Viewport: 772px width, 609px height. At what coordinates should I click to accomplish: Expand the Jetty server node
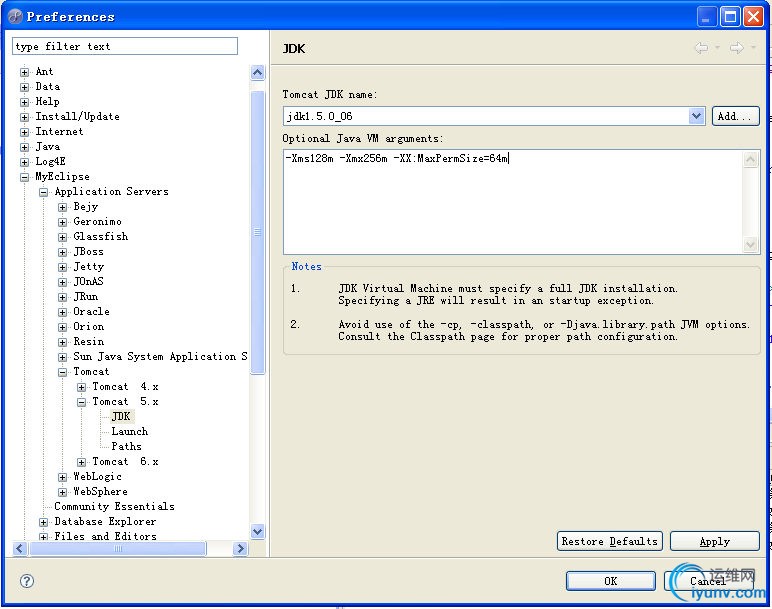63,267
